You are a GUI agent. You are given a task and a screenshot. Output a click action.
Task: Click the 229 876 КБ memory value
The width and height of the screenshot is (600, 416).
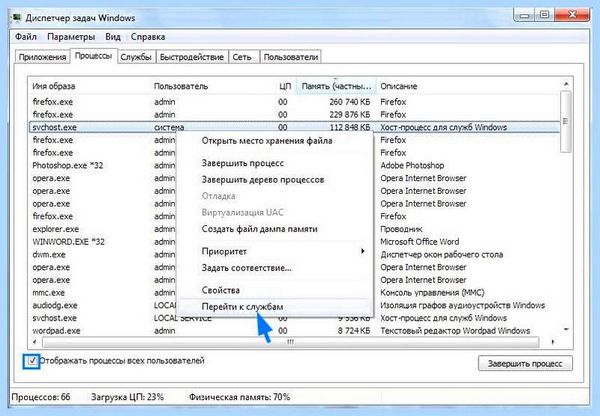coord(349,115)
